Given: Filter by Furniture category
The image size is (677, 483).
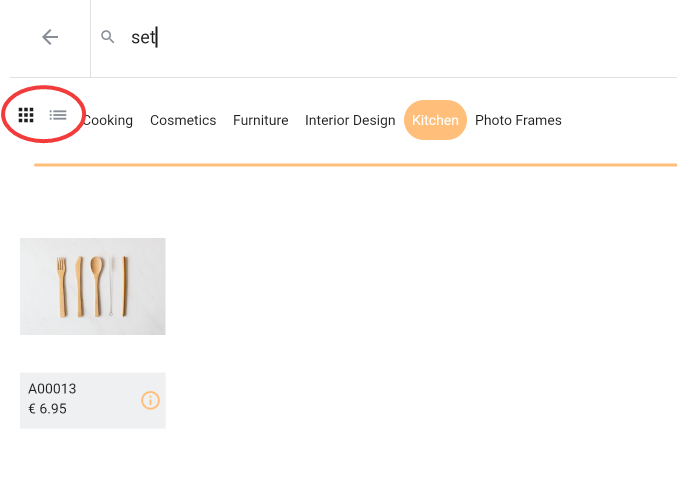Looking at the screenshot, I should point(260,120).
